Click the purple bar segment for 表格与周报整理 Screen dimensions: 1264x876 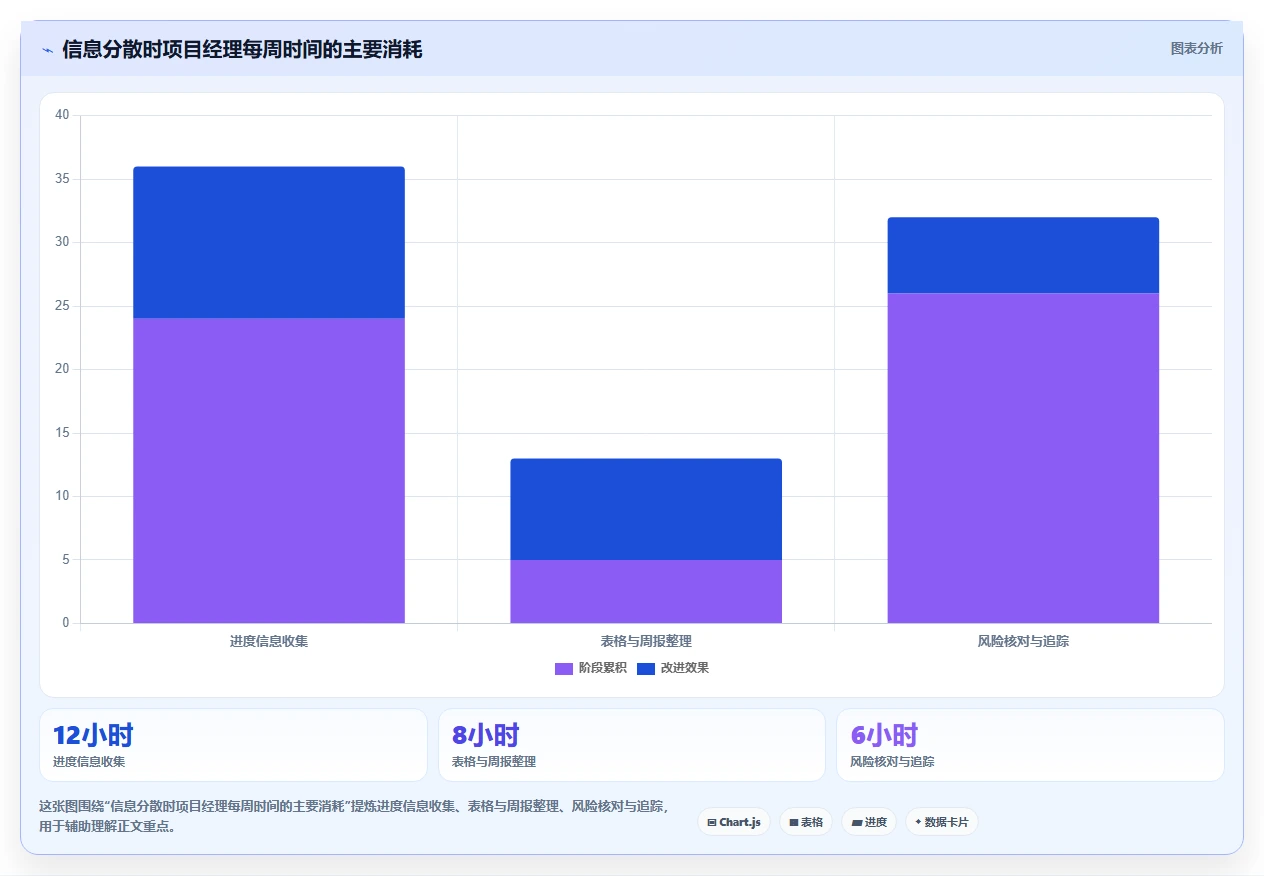[646, 591]
